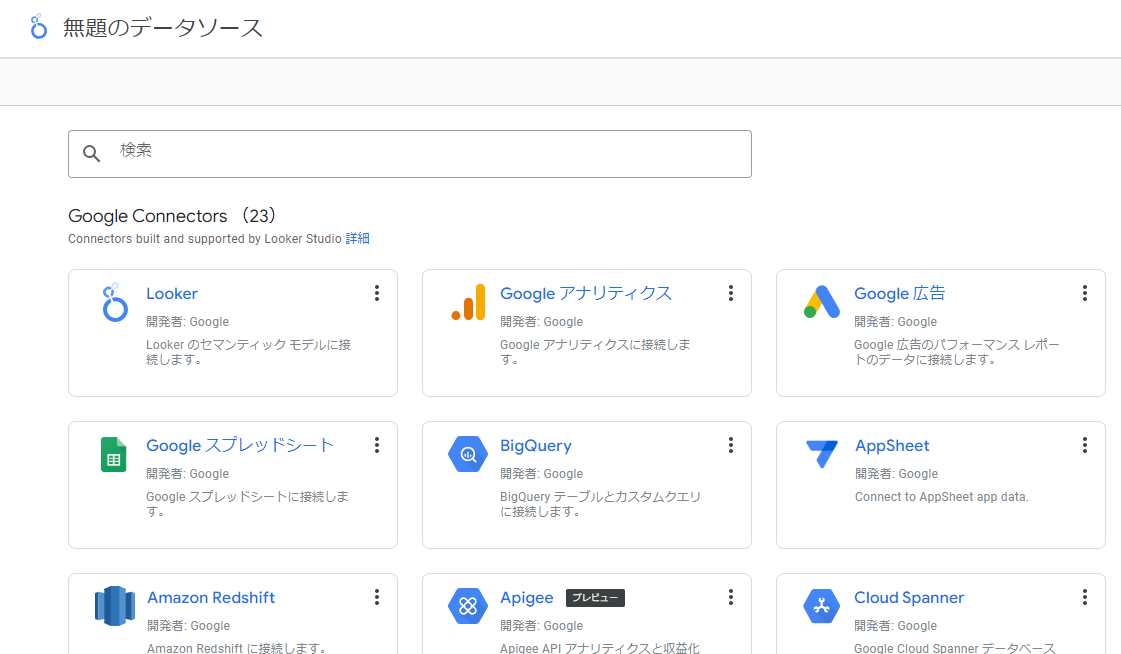Screen dimensions: 1121x654
Task: Click 'Amazon Redshift に接続します。' description
Action: pos(238,648)
